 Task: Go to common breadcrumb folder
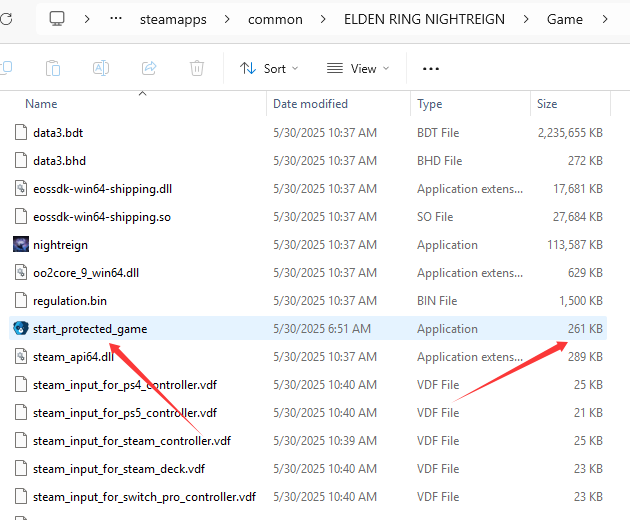coord(275,19)
